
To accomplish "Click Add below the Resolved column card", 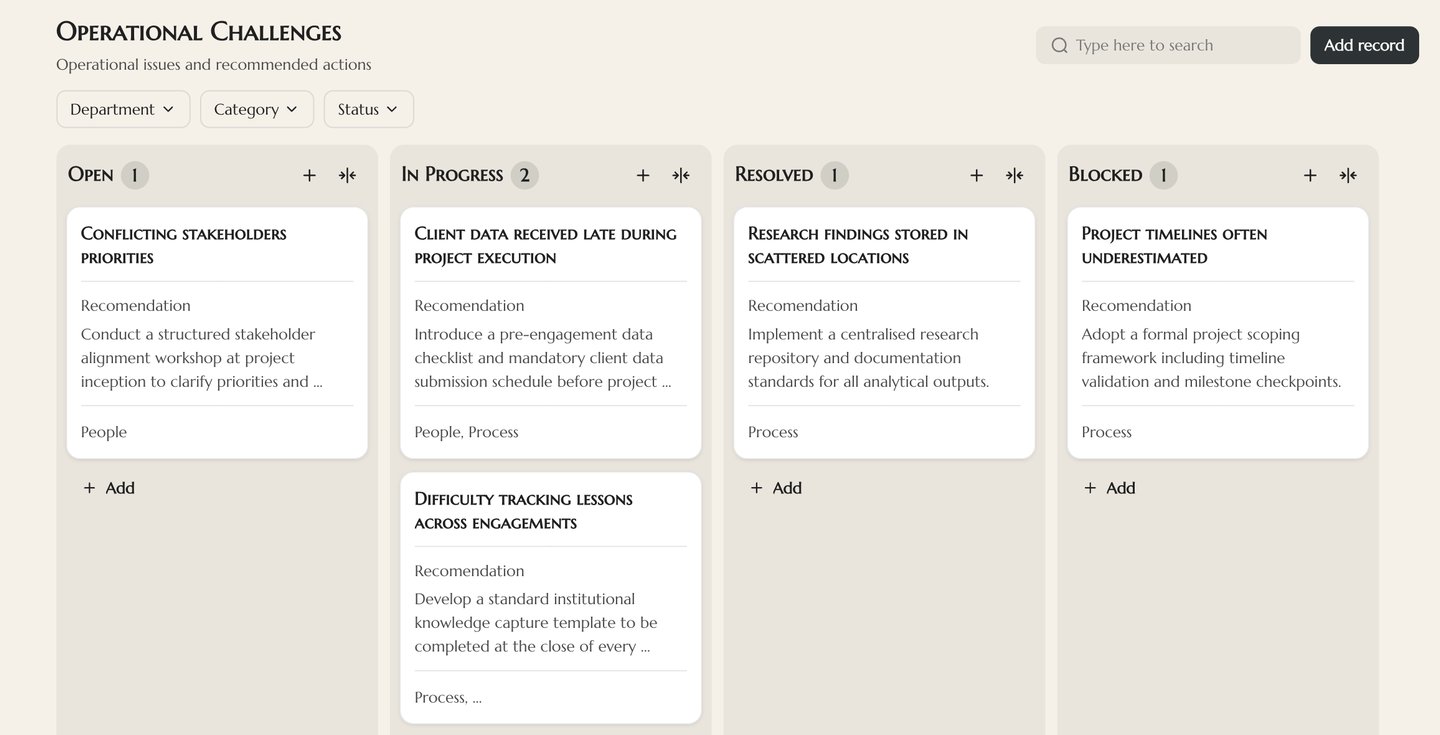I will pyautogui.click(x=776, y=488).
